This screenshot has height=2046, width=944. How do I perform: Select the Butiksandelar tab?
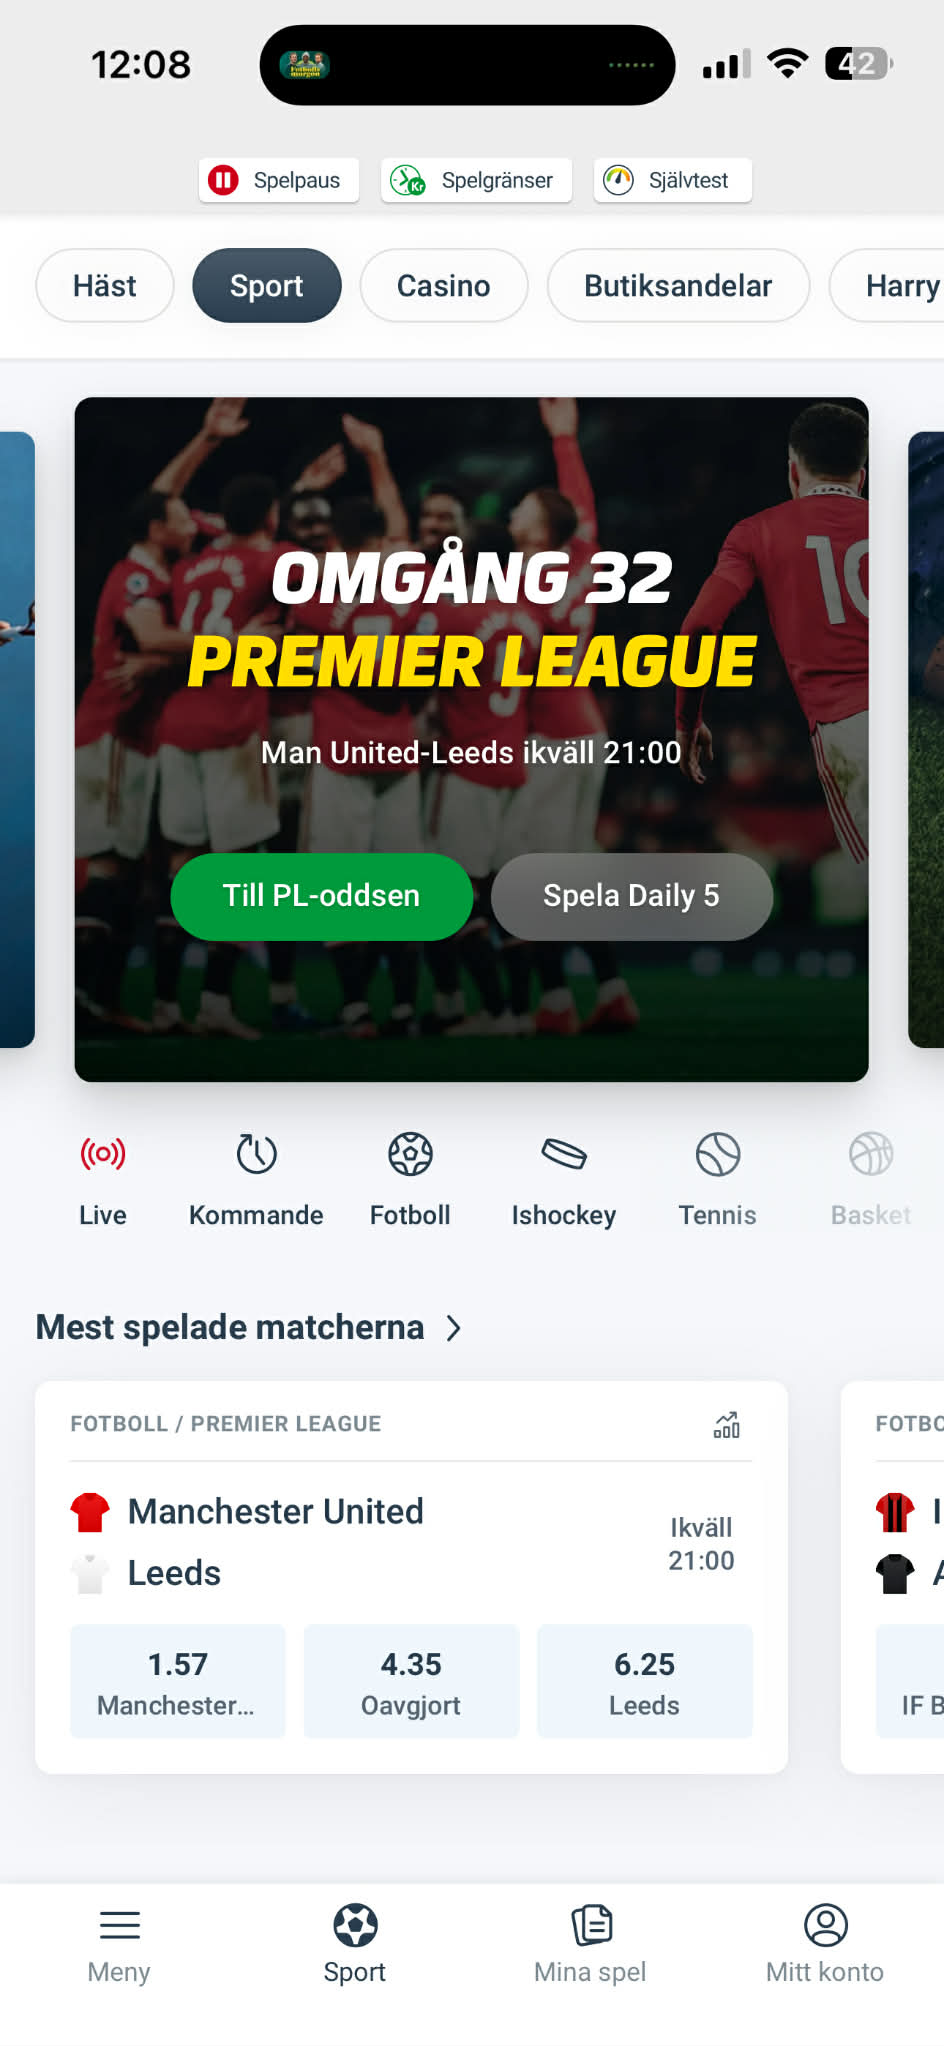tap(678, 286)
